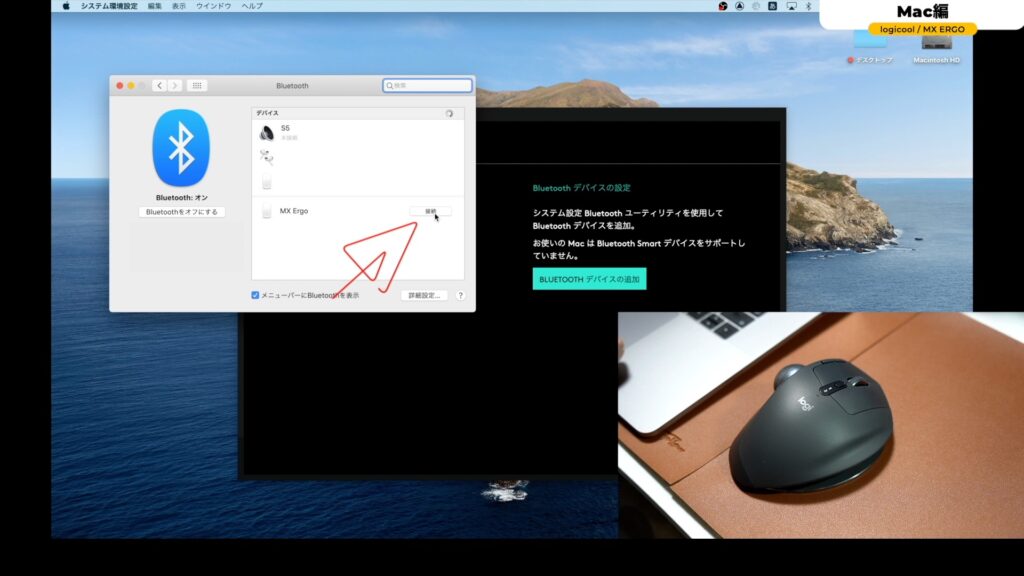Click the Bluetooth icon in the menu bar
Image resolution: width=1024 pixels, height=576 pixels.
pyautogui.click(x=808, y=6)
